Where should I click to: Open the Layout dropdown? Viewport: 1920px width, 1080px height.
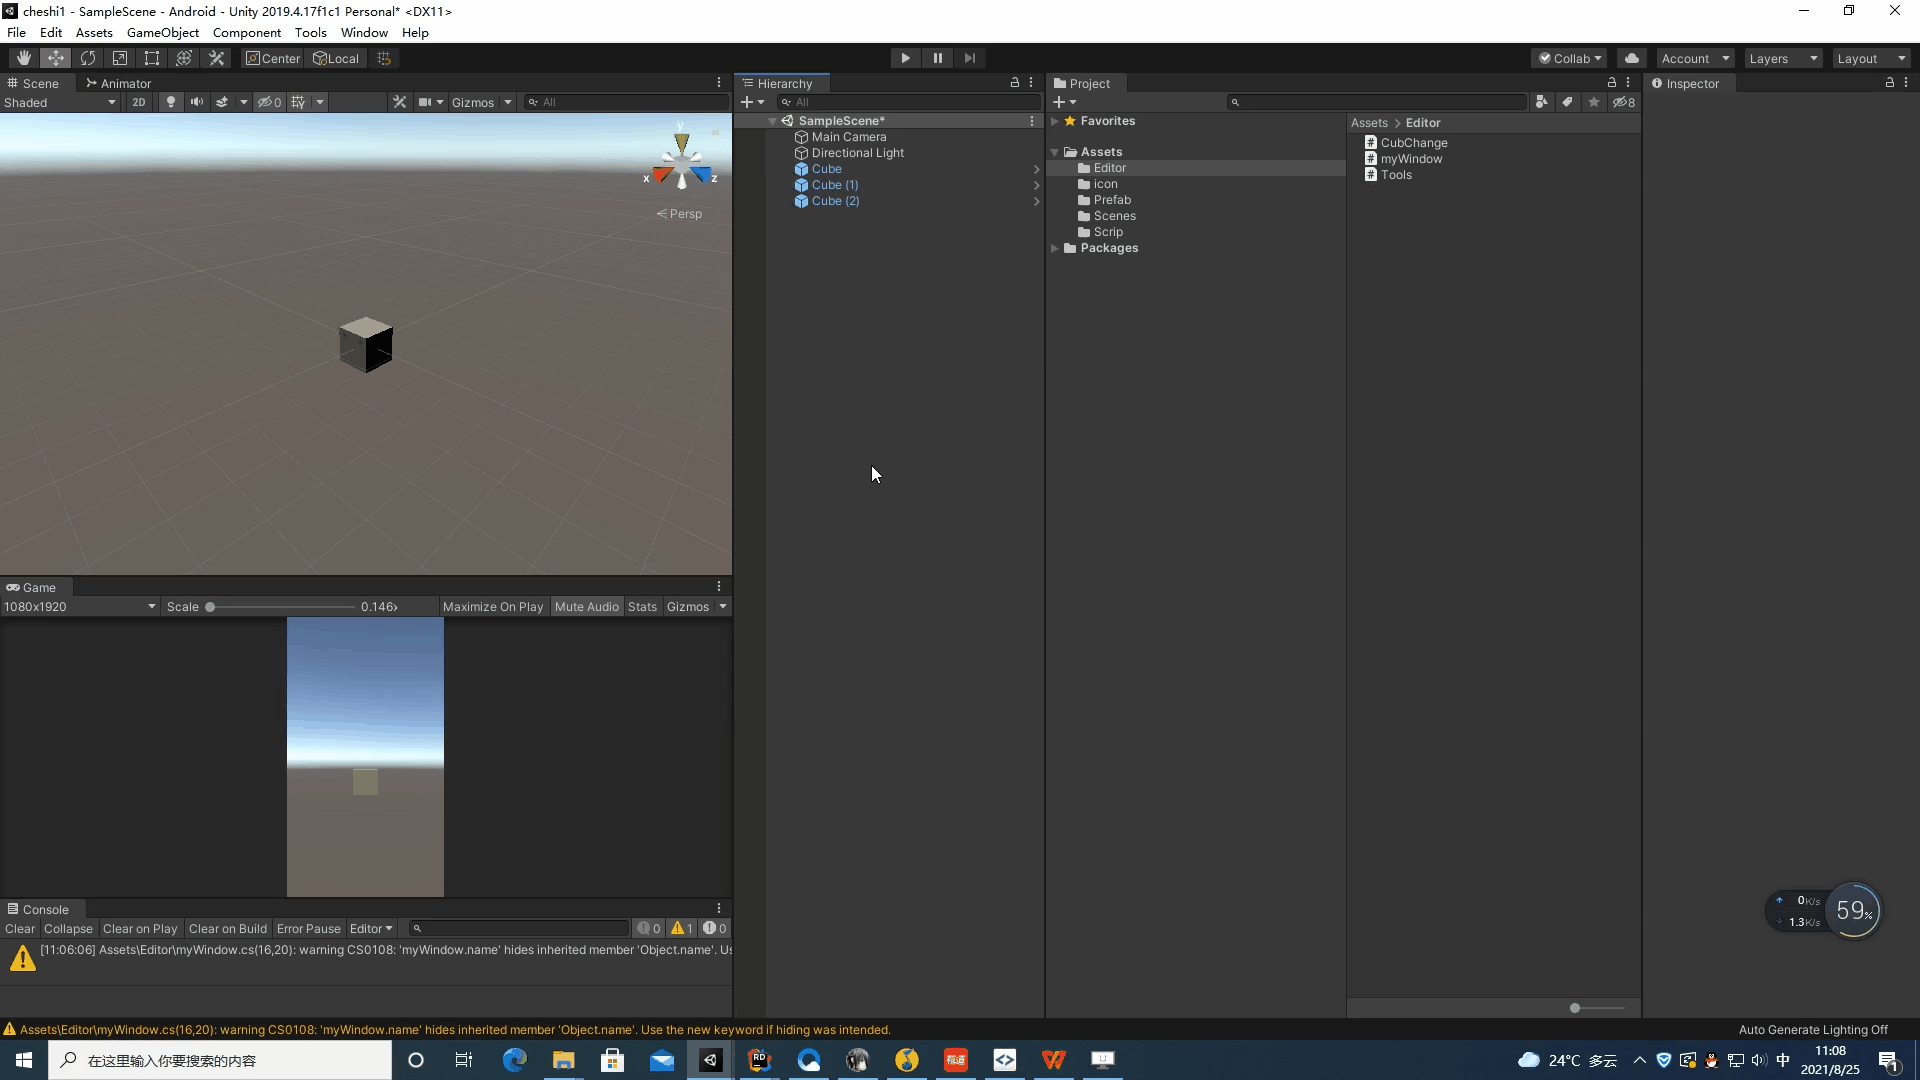1871,58
